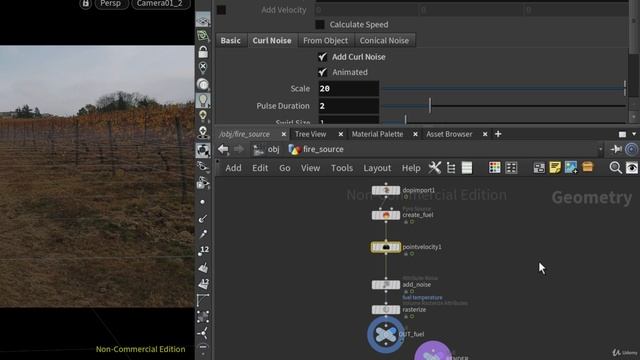640x360 pixels.
Task: Toggle the display point normals icon
Action: (x=203, y=218)
